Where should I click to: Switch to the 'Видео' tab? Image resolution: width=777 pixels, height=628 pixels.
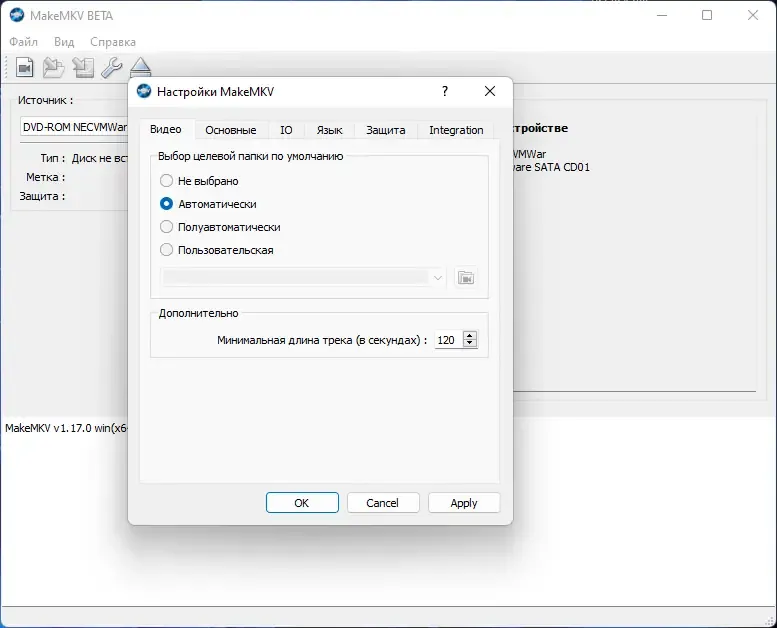166,129
